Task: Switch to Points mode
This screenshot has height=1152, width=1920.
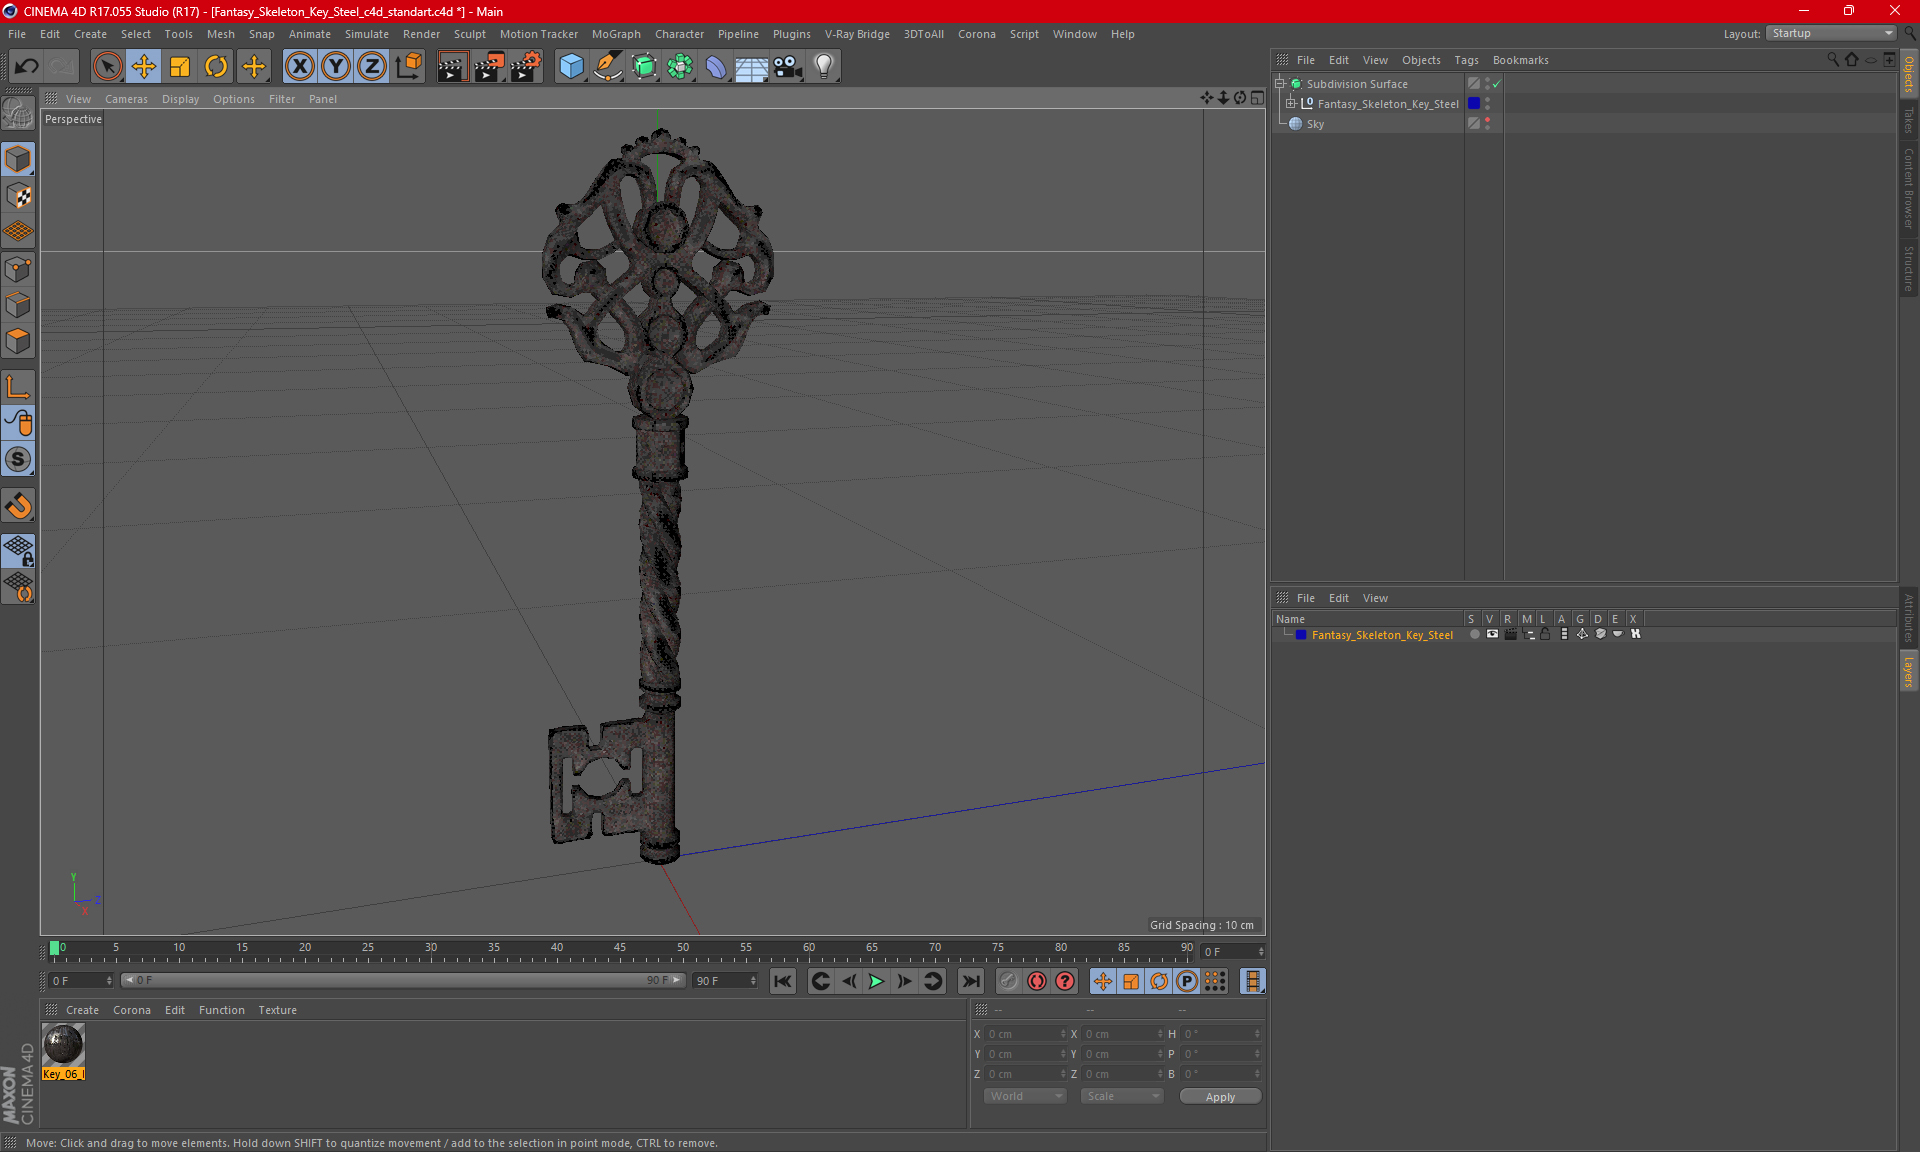Action: coord(18,269)
